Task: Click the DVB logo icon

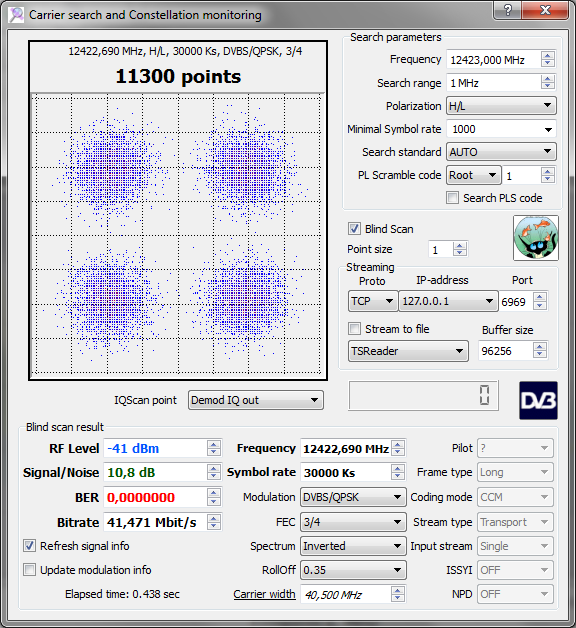Action: [538, 401]
